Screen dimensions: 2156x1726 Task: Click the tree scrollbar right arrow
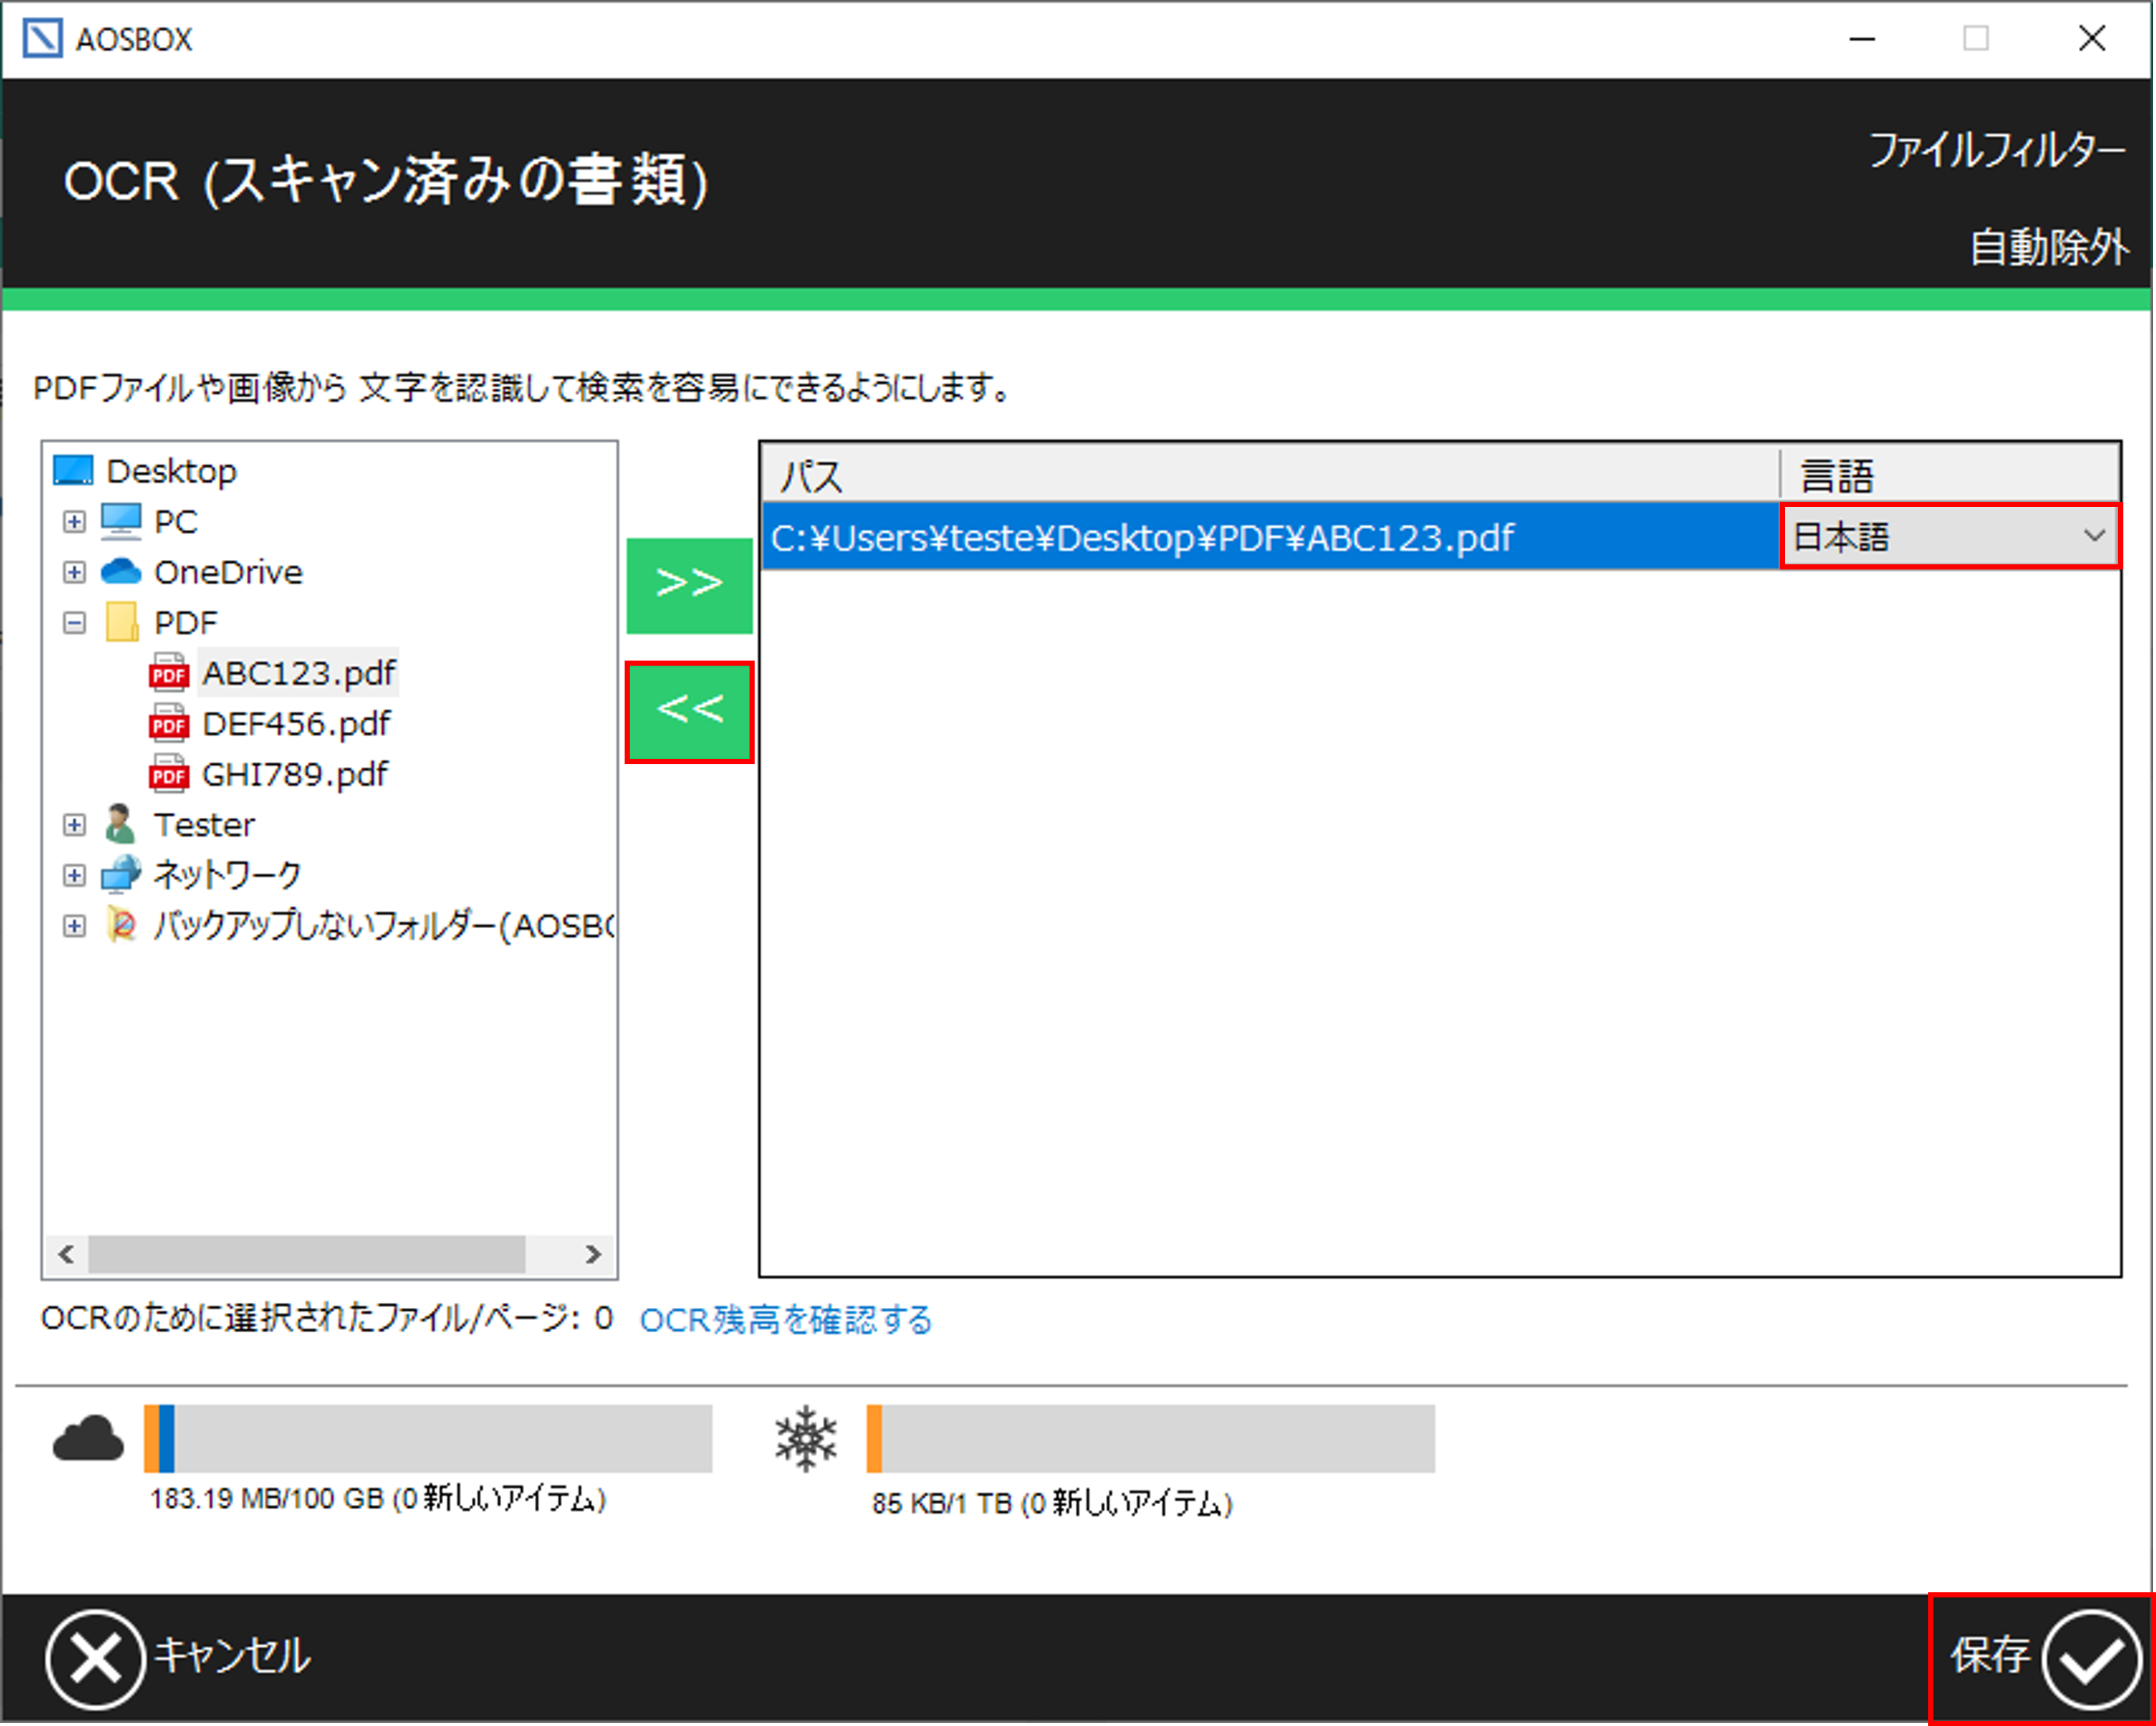(593, 1254)
